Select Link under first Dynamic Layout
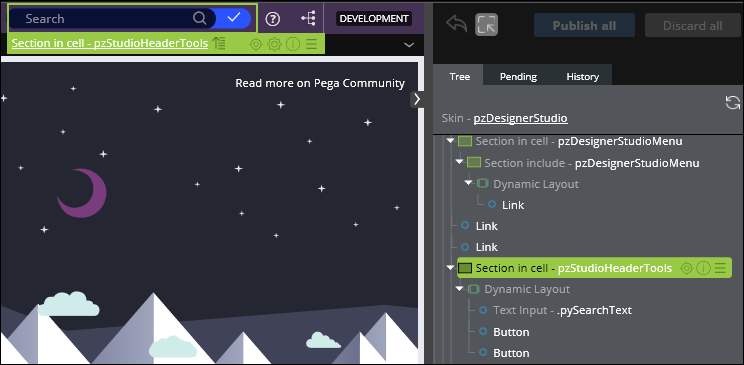The image size is (744, 365). (513, 205)
